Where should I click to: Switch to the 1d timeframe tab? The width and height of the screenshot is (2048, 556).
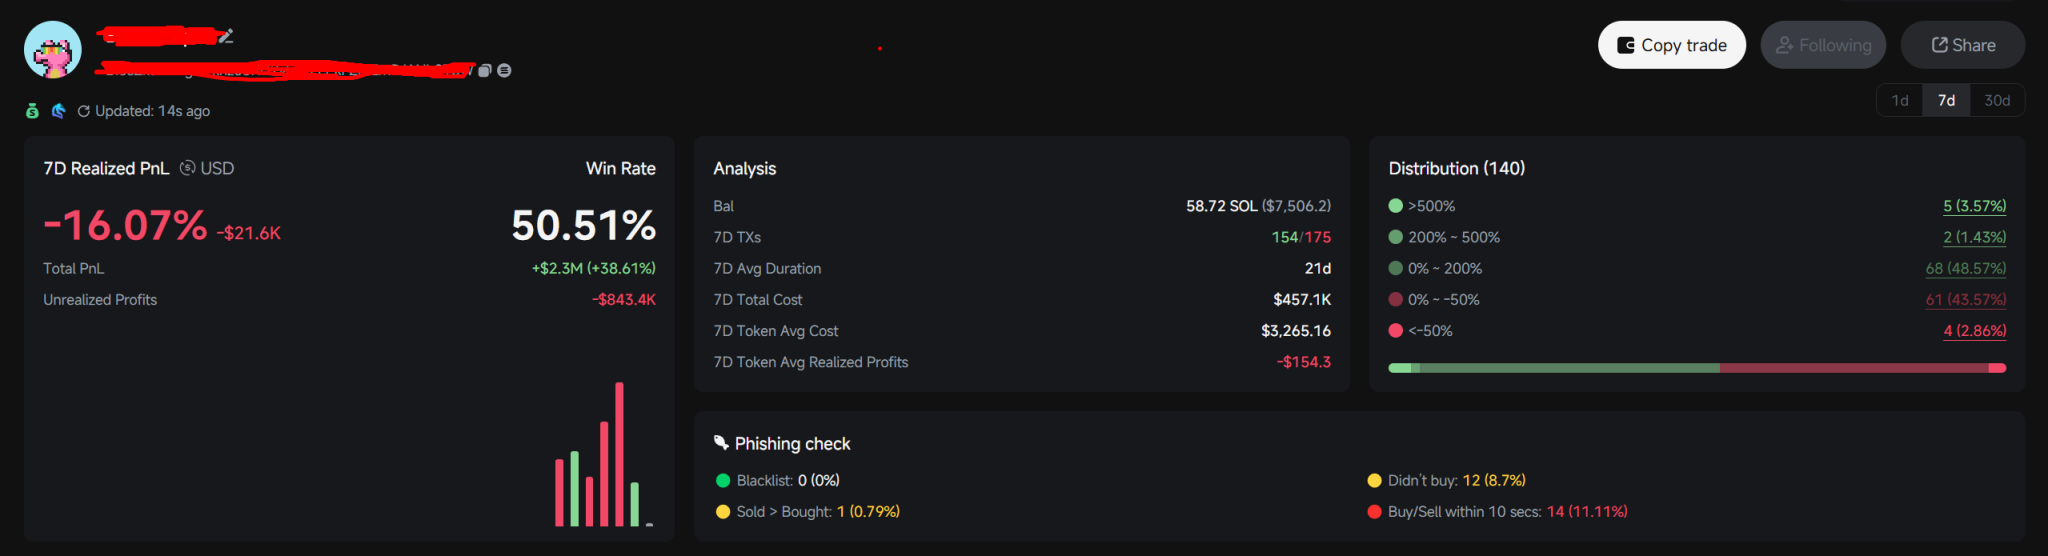pos(1900,100)
